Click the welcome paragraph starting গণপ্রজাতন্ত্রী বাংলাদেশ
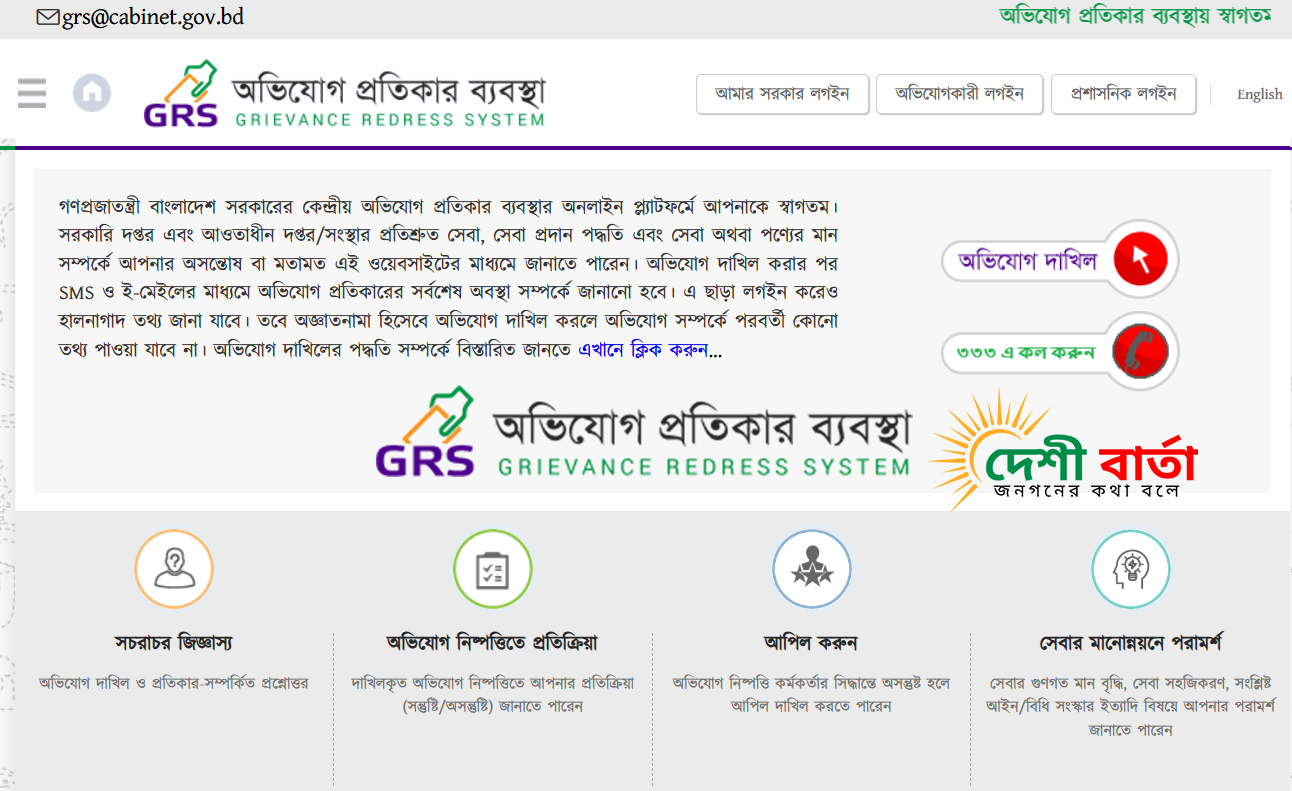Viewport: 1292px width, 791px height. coord(449,279)
